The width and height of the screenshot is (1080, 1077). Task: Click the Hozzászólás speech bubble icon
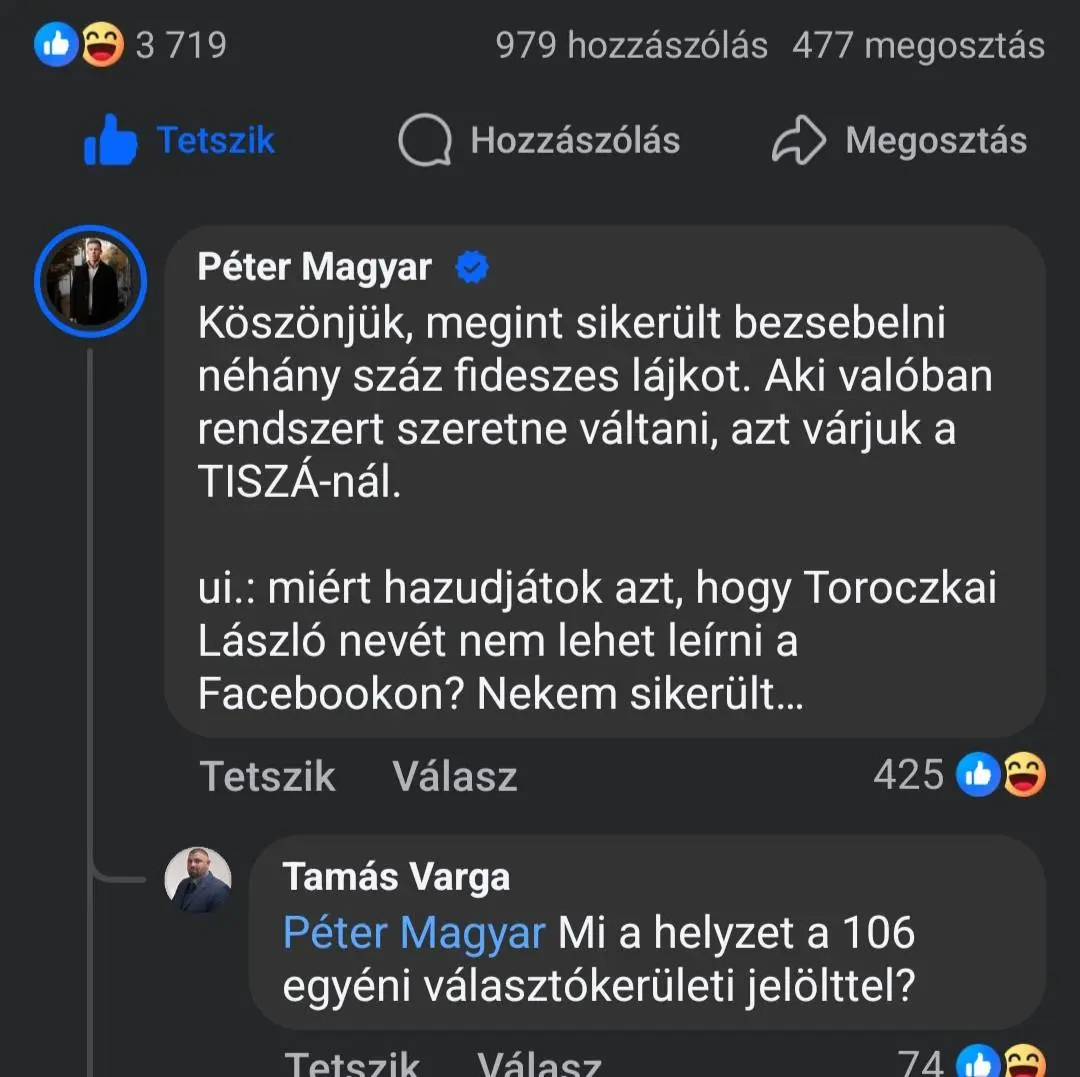(x=424, y=141)
